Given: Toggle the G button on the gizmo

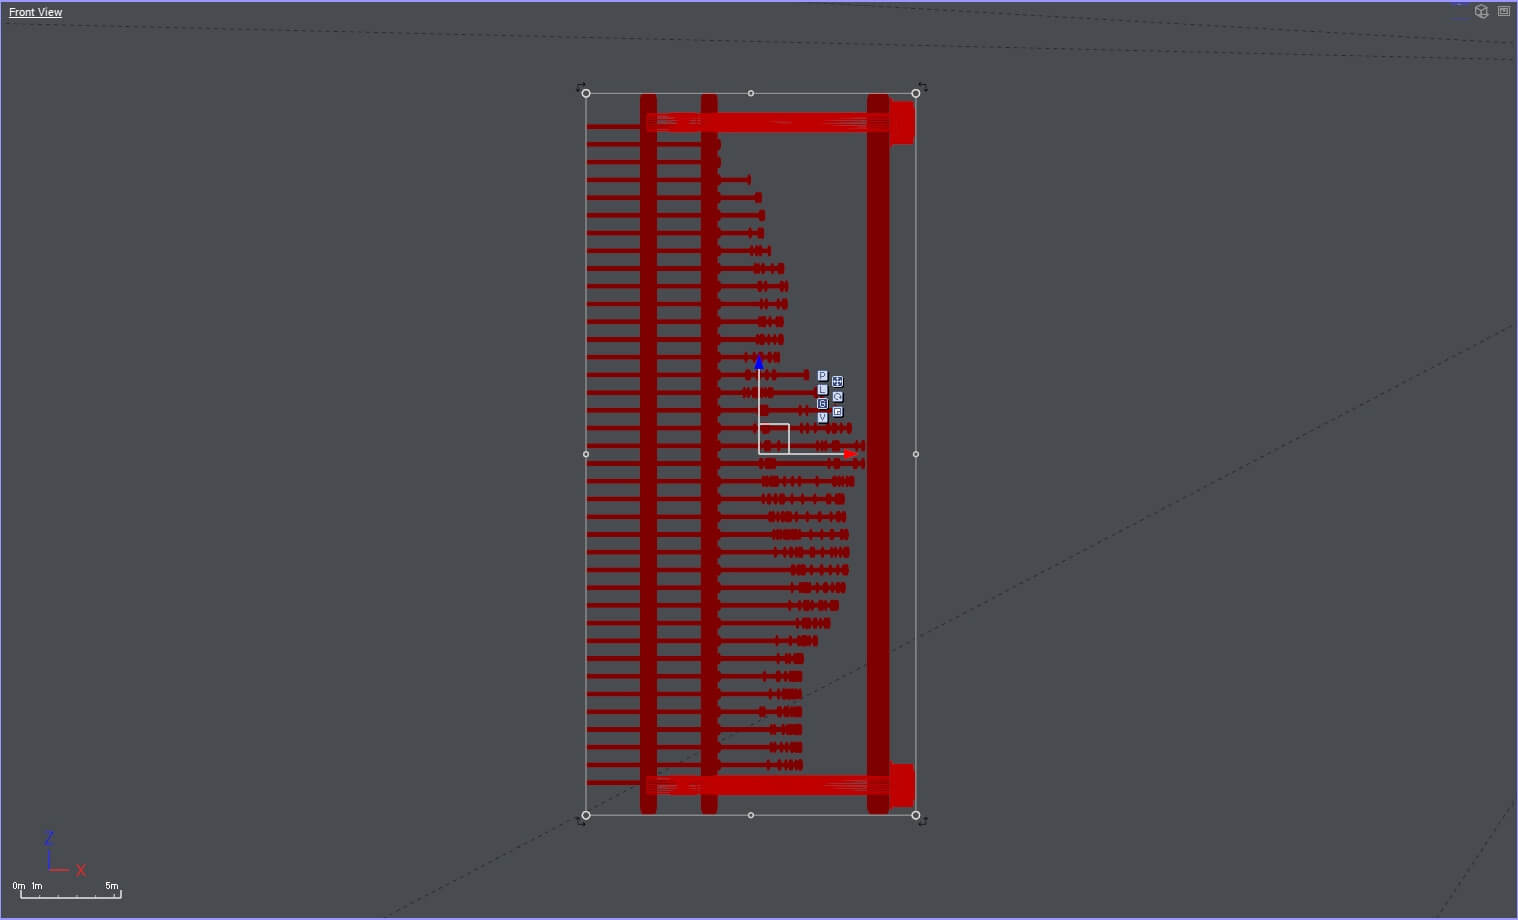Looking at the screenshot, I should coord(822,404).
